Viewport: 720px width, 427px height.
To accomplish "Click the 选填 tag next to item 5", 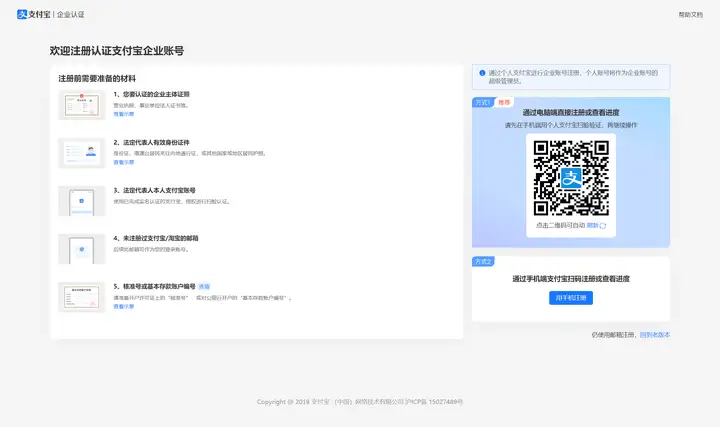I will (204, 287).
